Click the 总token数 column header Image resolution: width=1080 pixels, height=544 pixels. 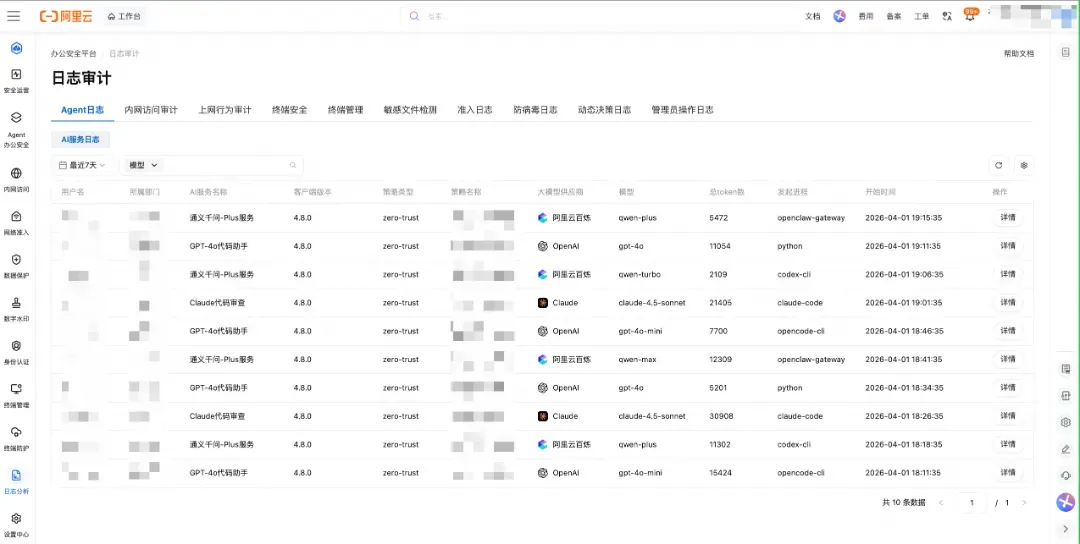point(727,192)
